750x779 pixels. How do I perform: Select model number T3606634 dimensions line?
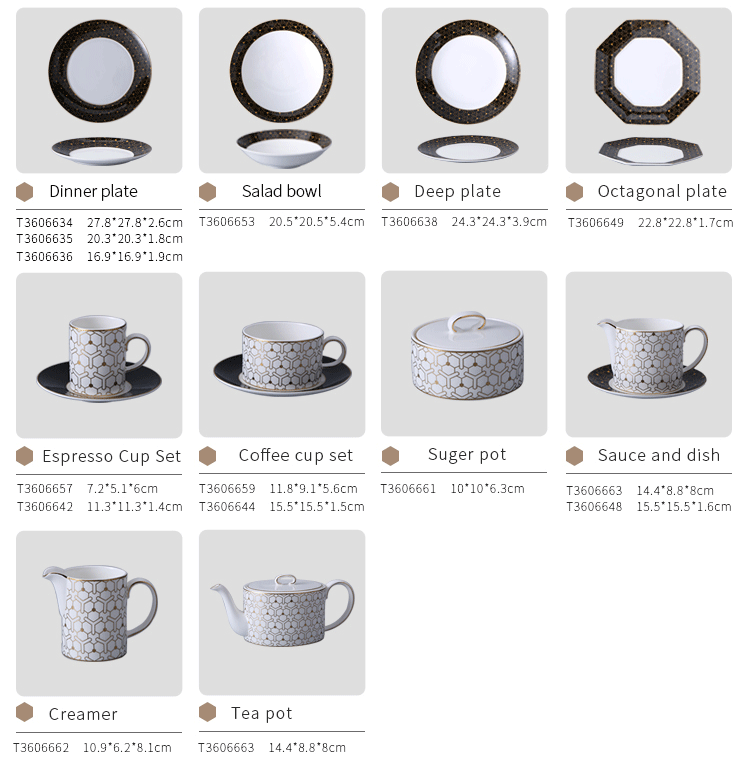[99, 223]
